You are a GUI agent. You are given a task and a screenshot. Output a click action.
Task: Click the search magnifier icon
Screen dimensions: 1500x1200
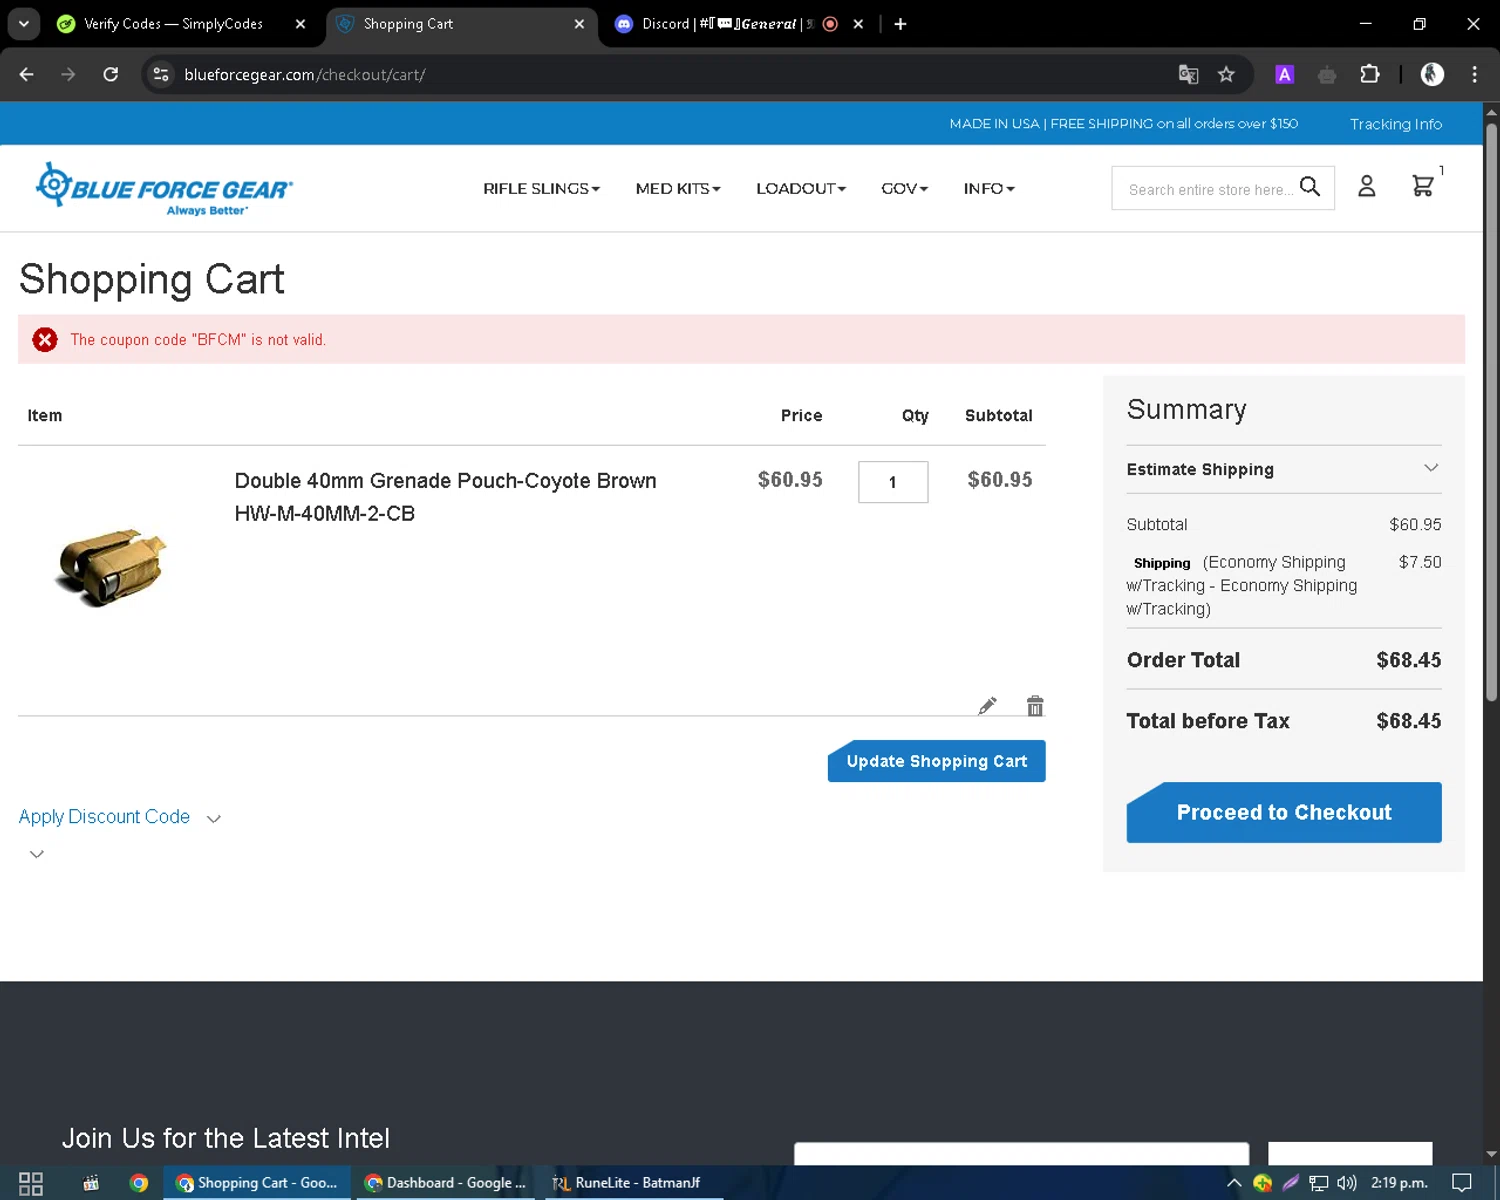pos(1310,187)
